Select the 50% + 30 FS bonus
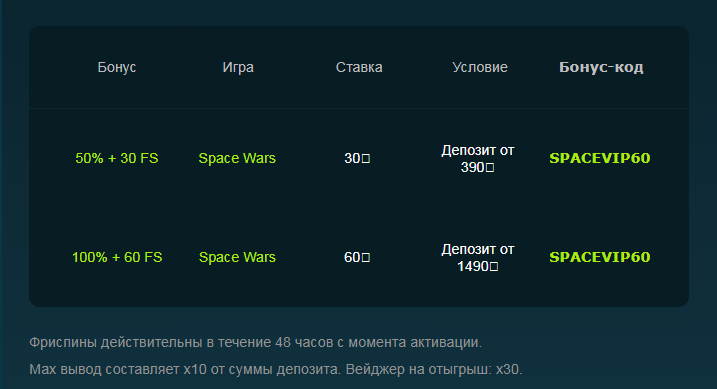Viewport: 717px width, 389px height. [117, 158]
